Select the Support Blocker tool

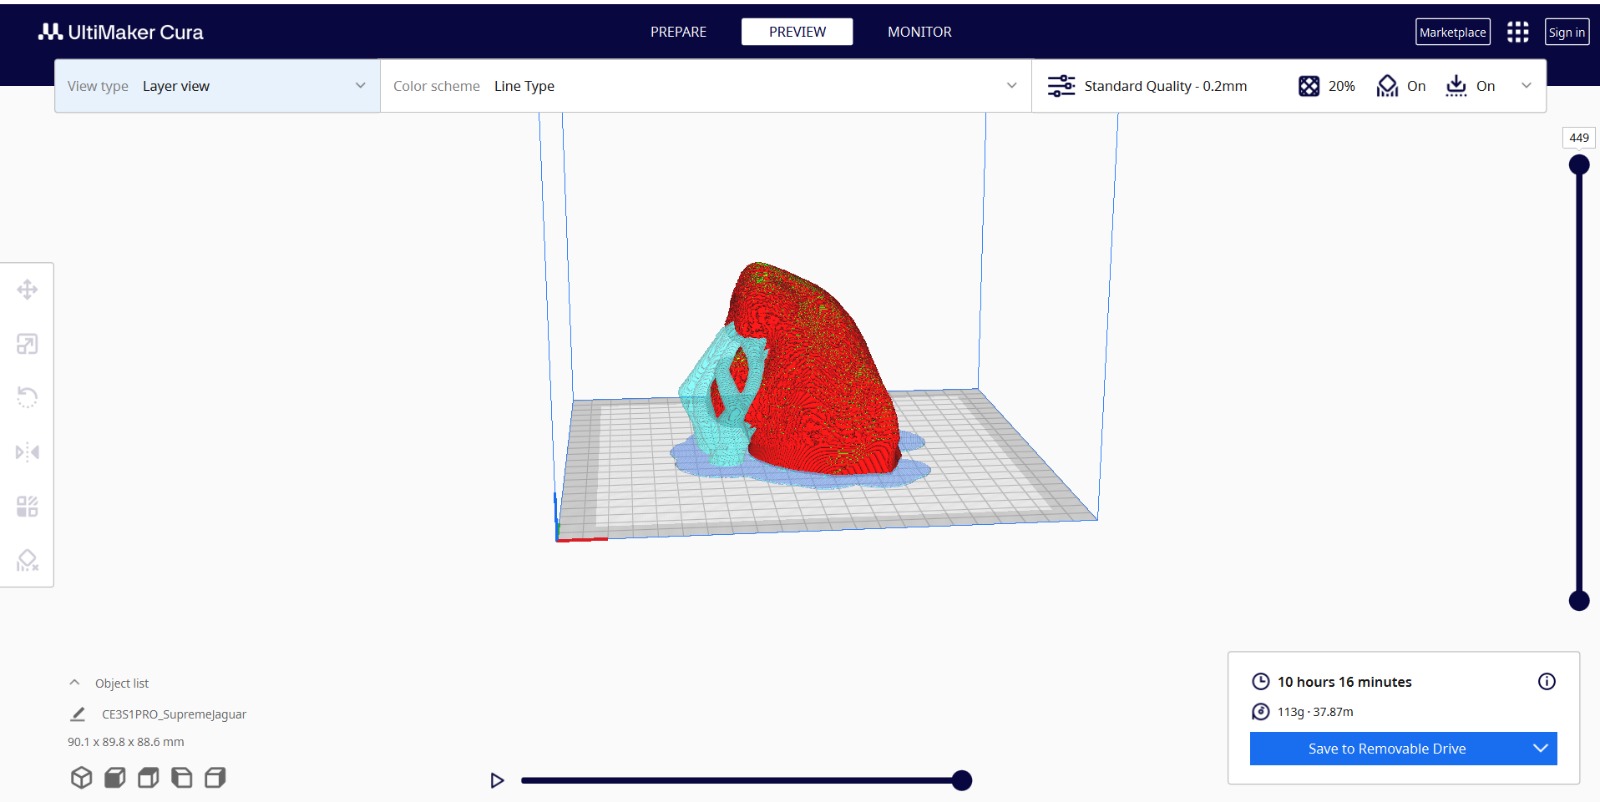(27, 560)
